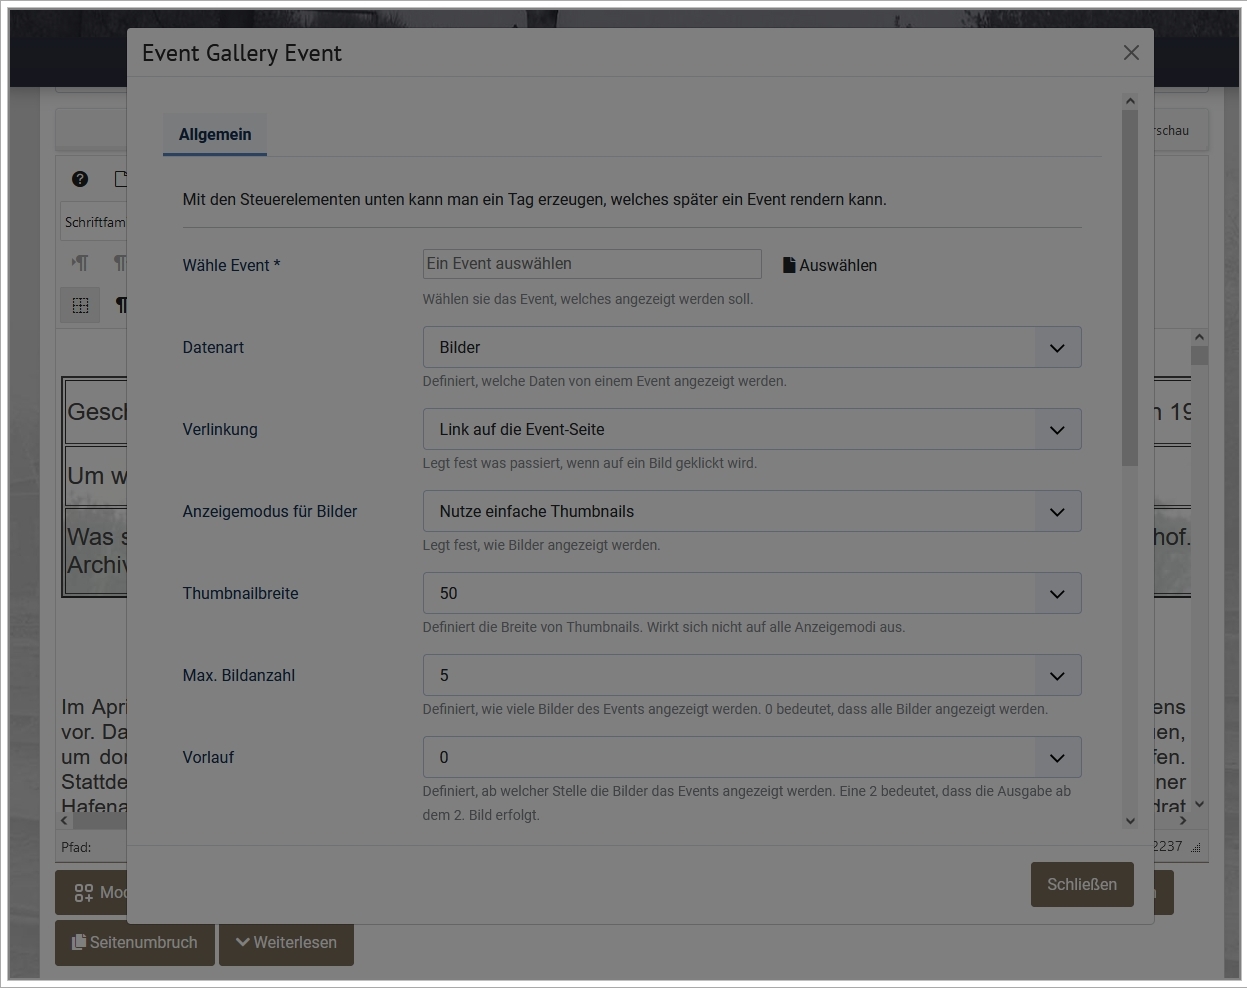Toggle the dashed table grid icon
The height and width of the screenshot is (988, 1247).
[x=80, y=305]
